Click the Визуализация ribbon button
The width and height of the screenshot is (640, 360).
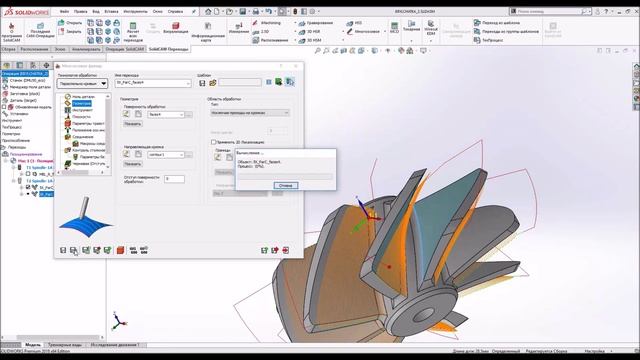(176, 28)
